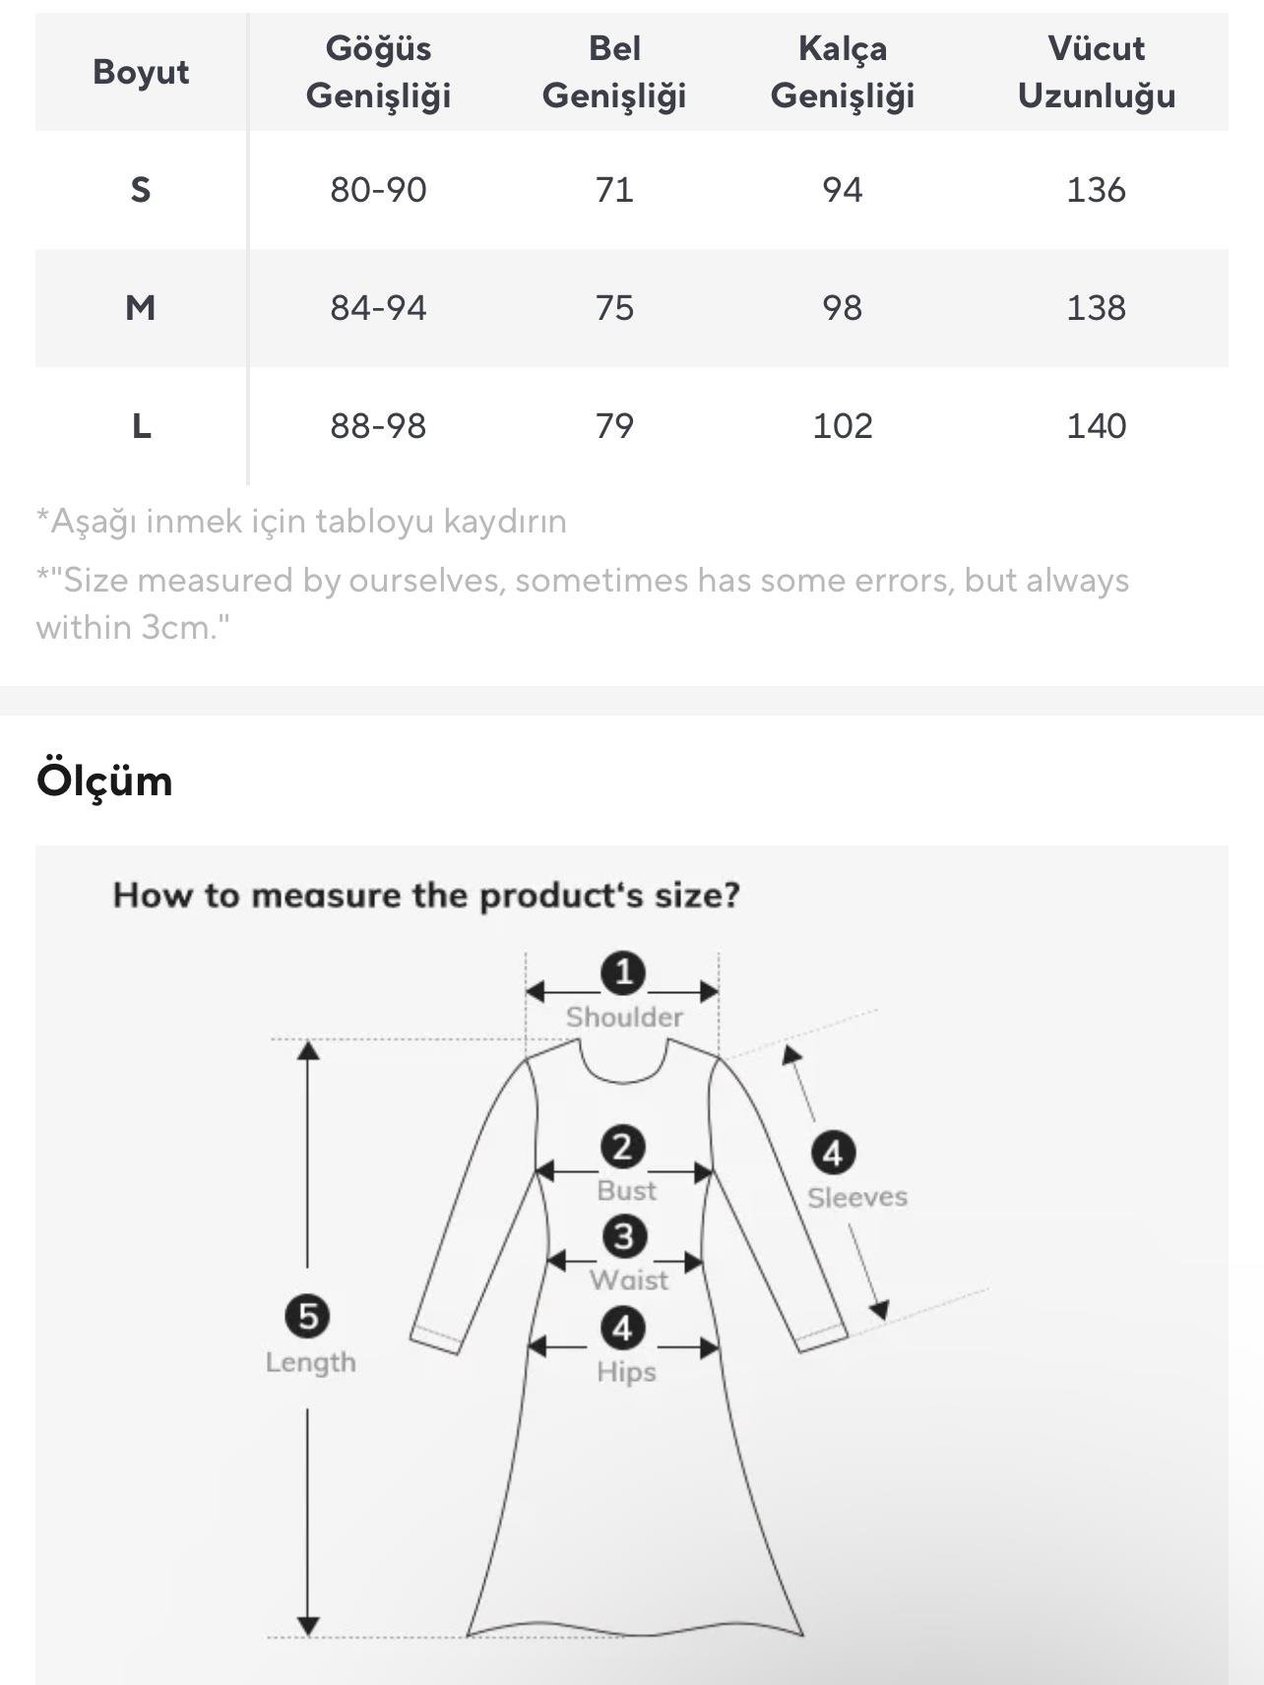Click the Bust number 2 marker

pos(623,1147)
